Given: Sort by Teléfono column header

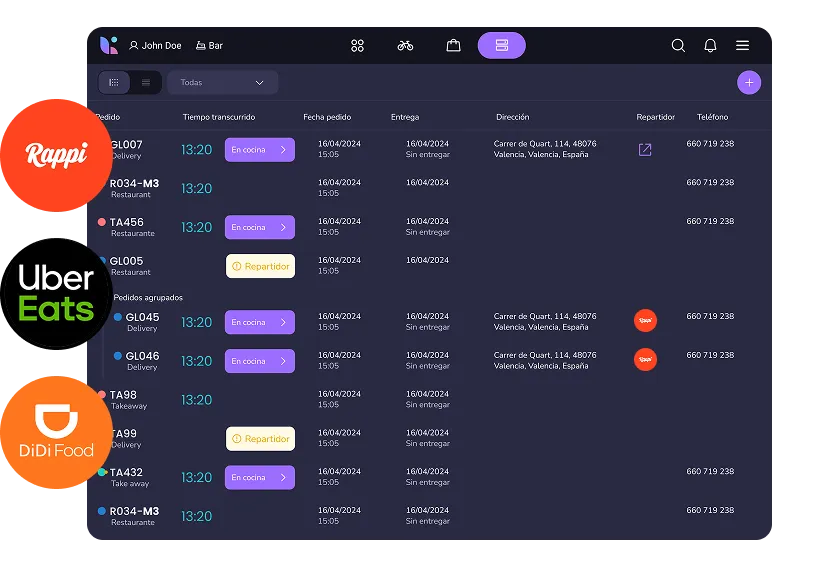Looking at the screenshot, I should [712, 117].
